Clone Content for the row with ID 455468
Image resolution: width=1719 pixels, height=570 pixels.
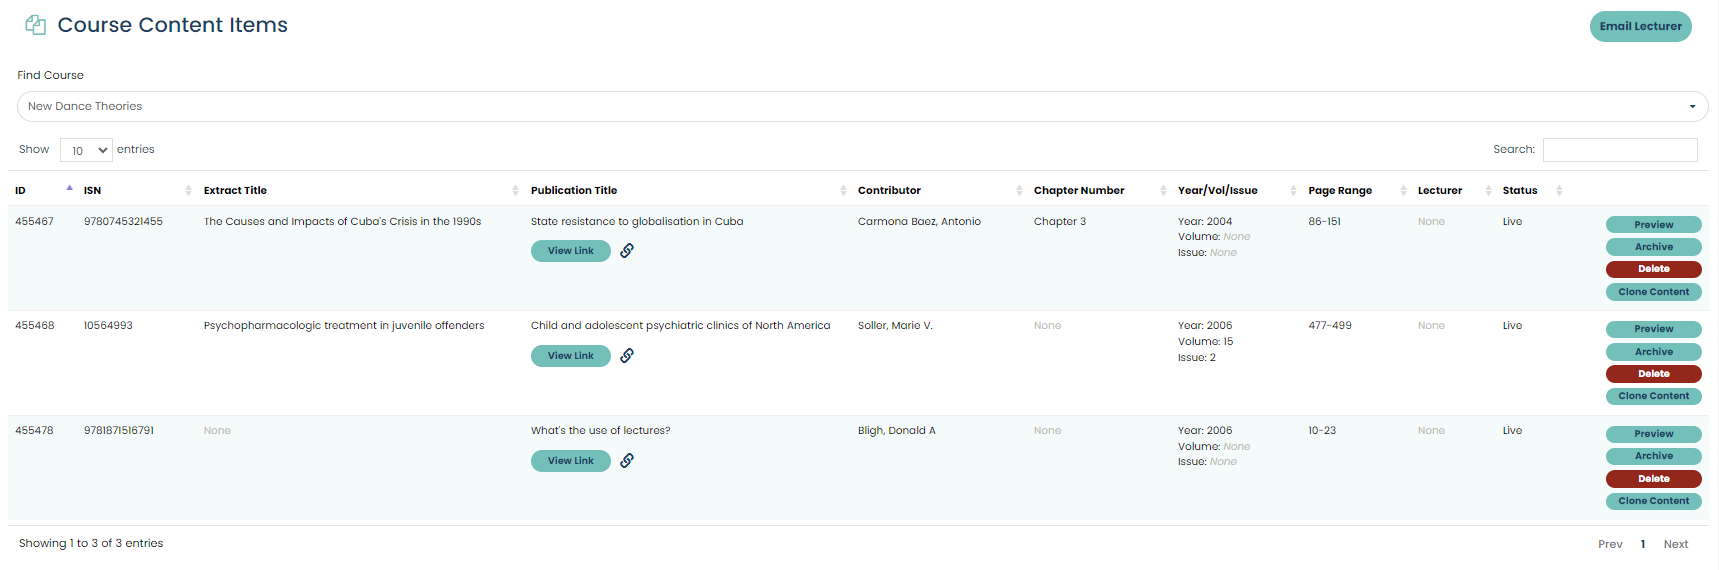click(1653, 396)
